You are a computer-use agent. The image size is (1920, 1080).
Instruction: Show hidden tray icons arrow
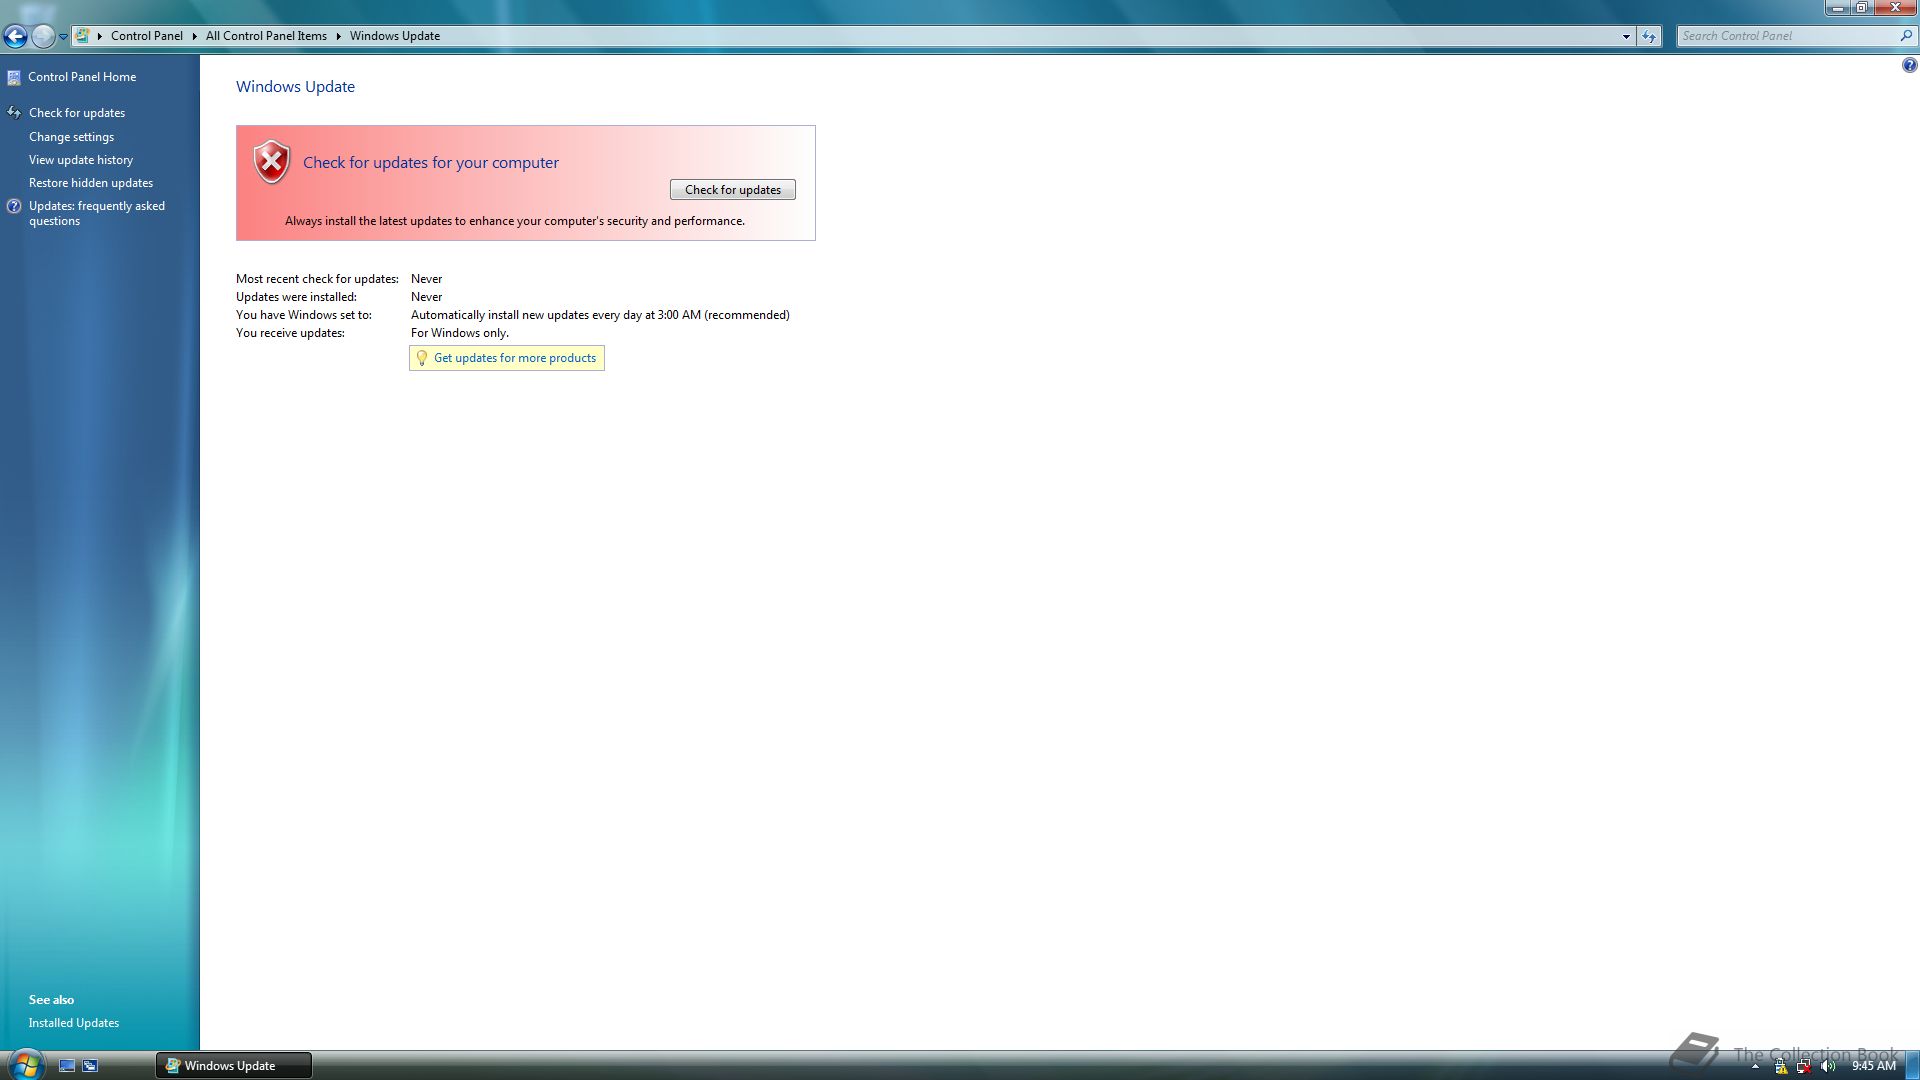coord(1755,1067)
